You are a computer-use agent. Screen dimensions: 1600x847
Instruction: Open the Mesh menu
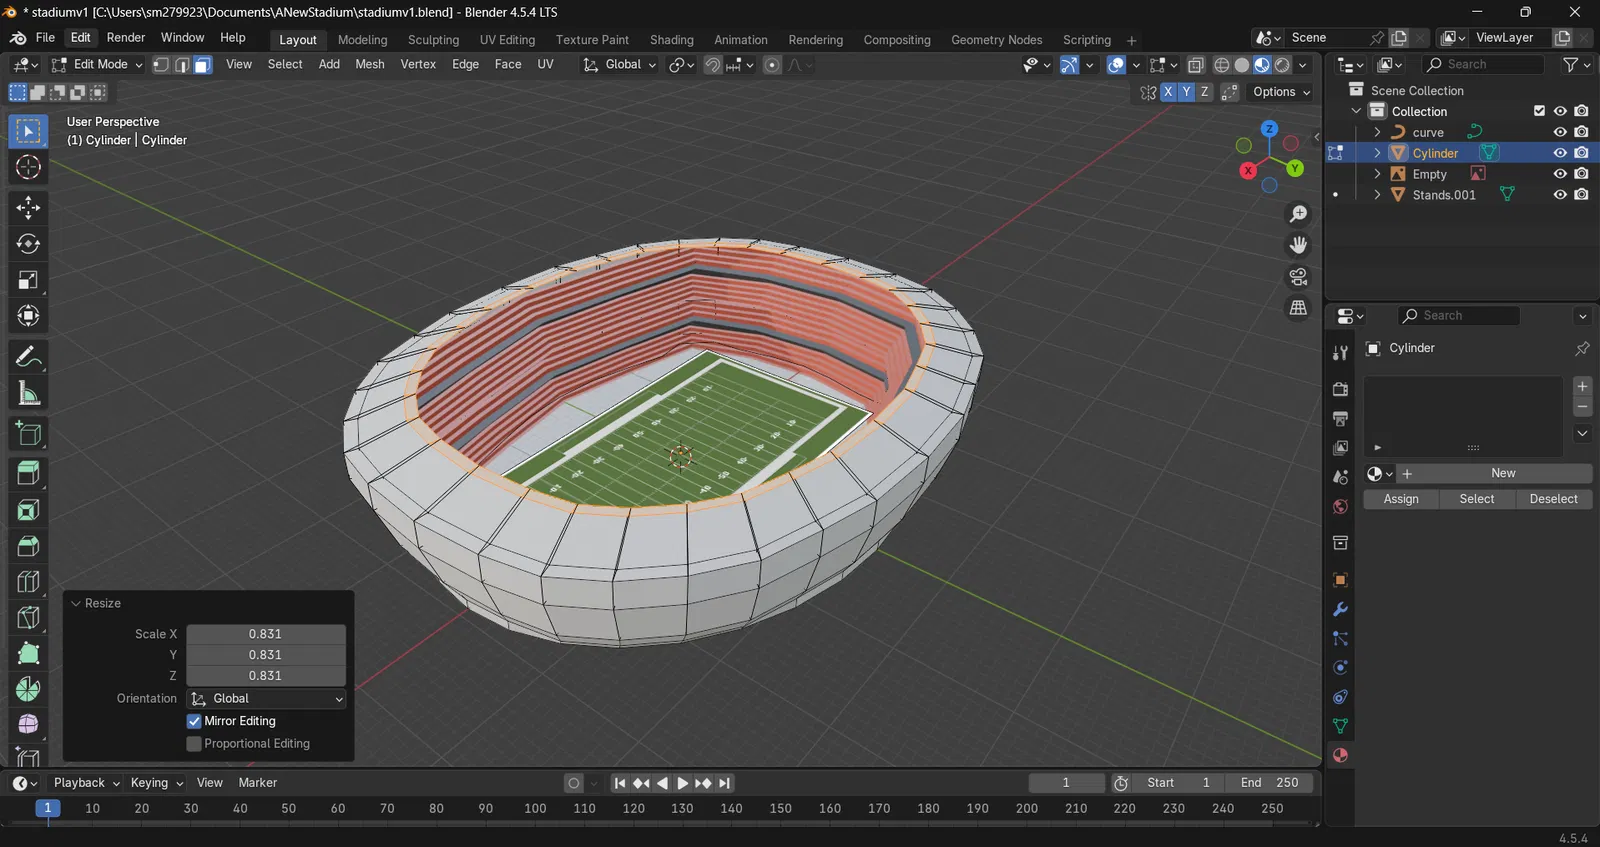(x=370, y=65)
